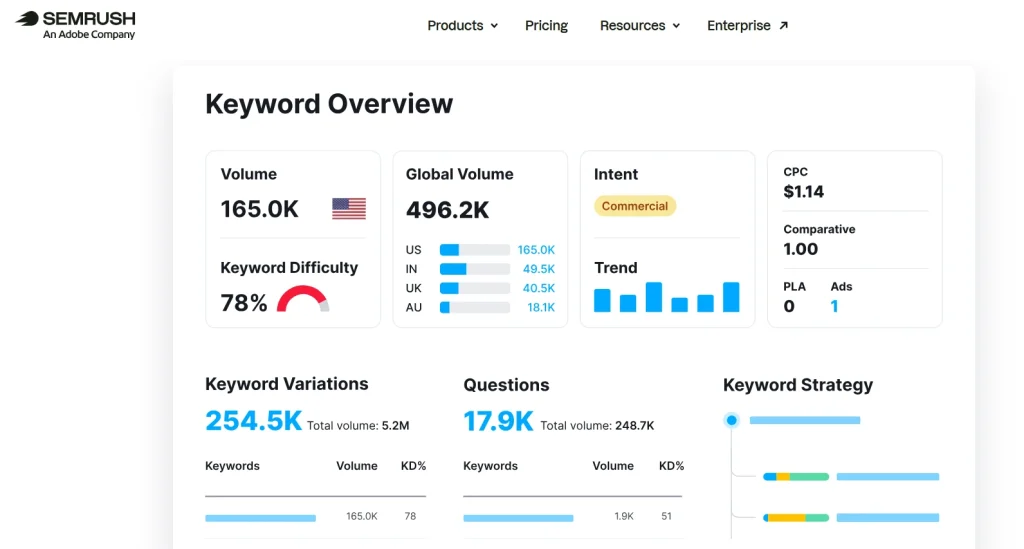The image size is (1024, 549).
Task: Click the PLA value 0
Action: point(789,306)
